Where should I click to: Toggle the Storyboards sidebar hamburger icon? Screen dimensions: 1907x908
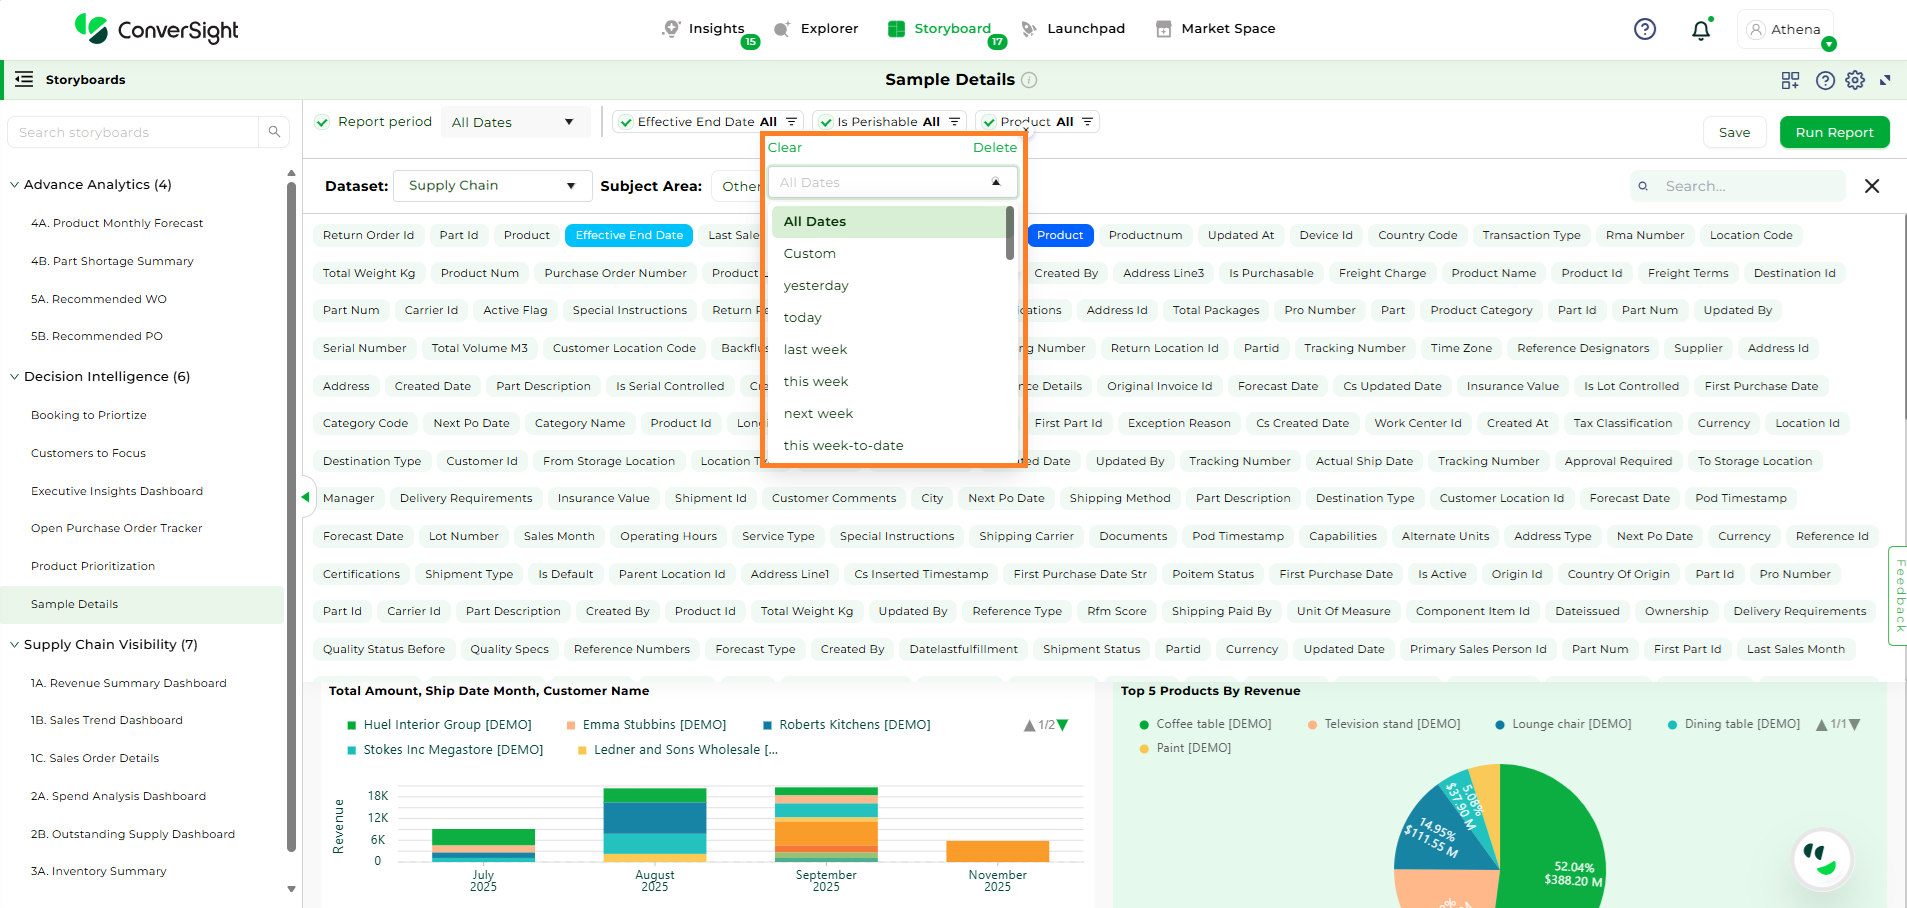click(x=24, y=79)
